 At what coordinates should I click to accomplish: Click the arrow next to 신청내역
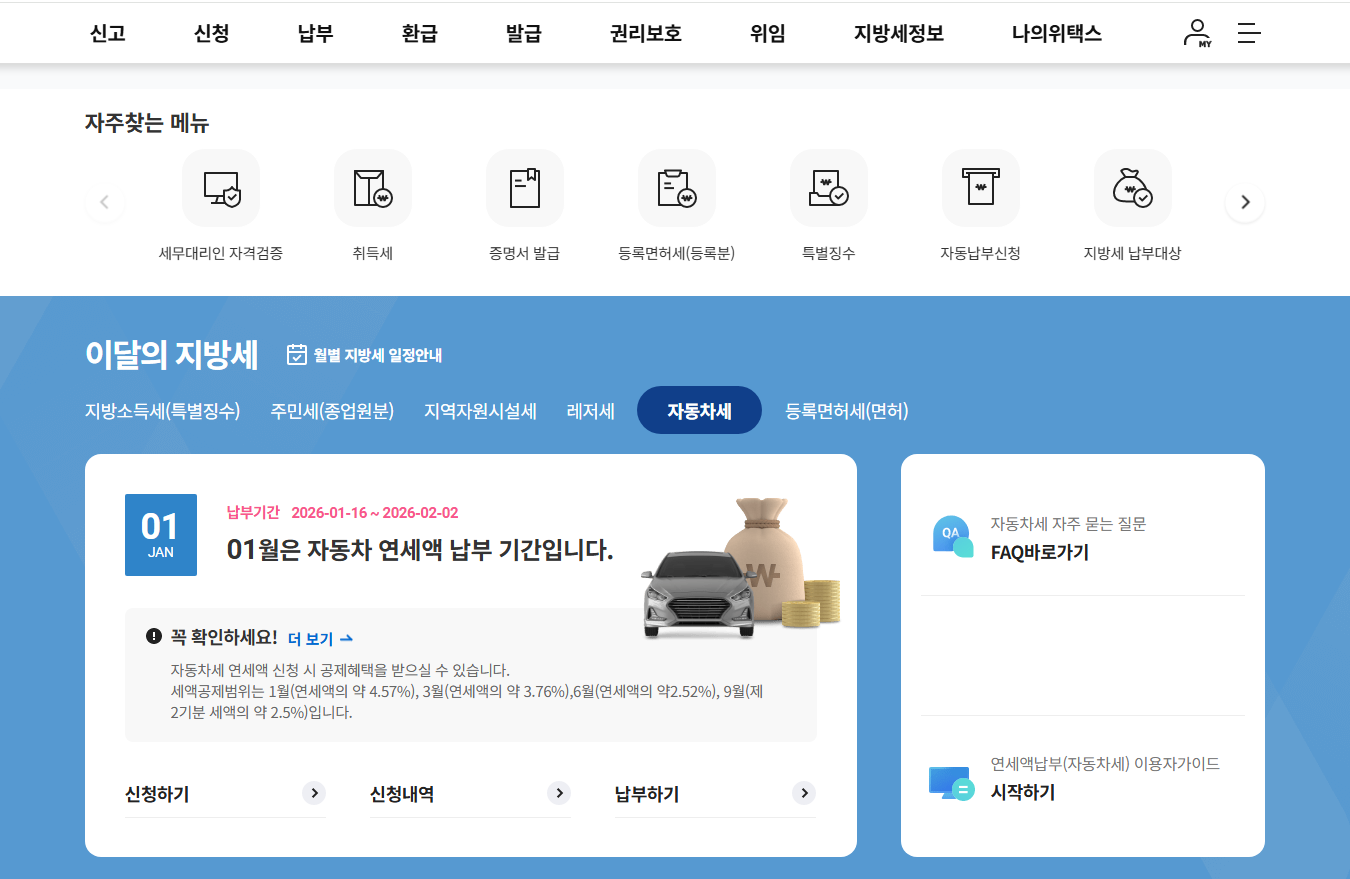tap(559, 793)
